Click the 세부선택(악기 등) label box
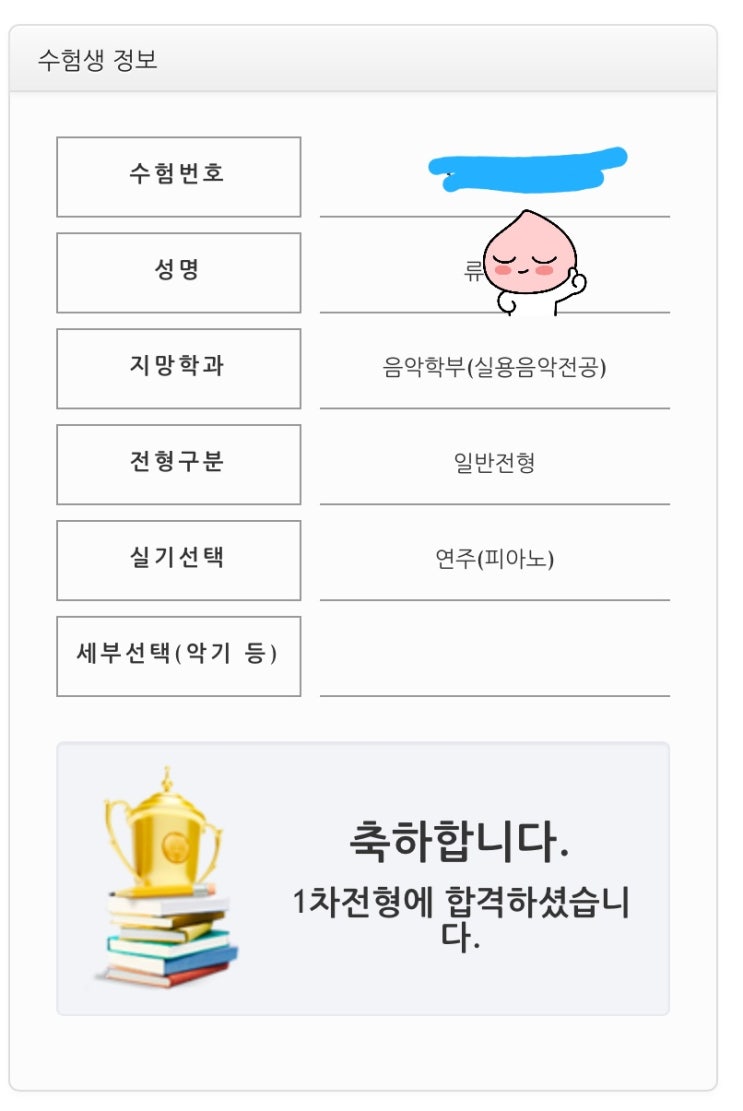The height and width of the screenshot is (1111, 743). (x=178, y=656)
